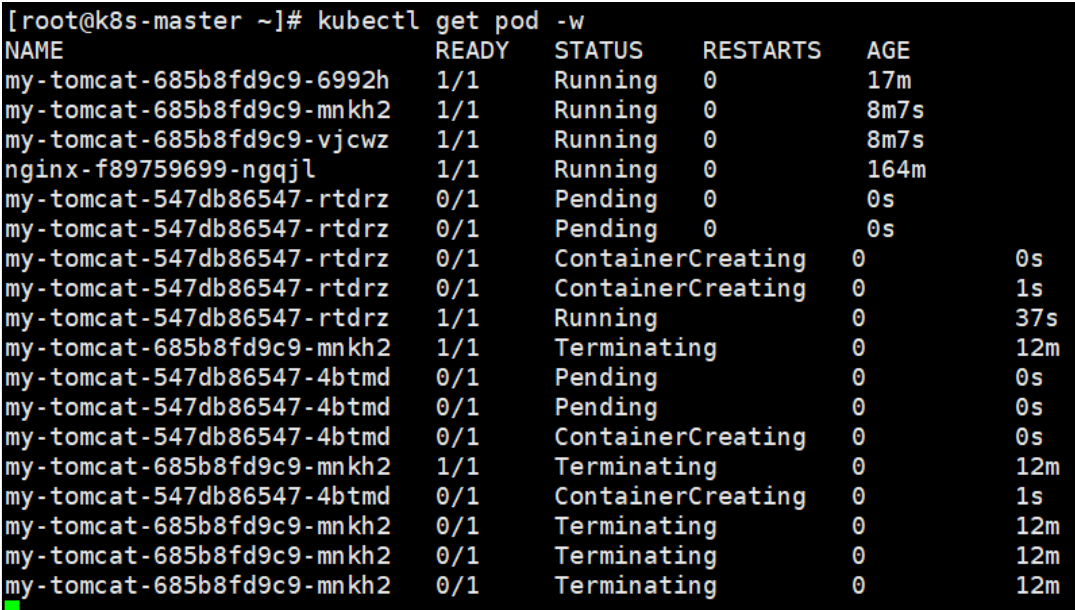This screenshot has width=1075, height=610.
Task: Click Running status in the nginx row
Action: coord(605,170)
